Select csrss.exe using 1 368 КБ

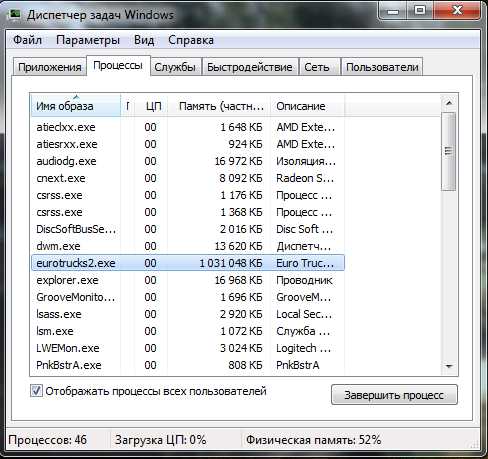(x=187, y=212)
